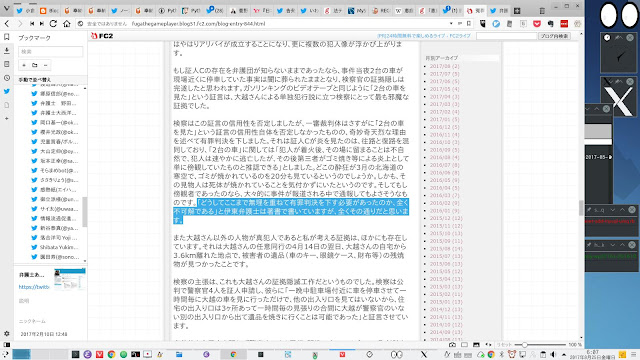Open the Notes panel
This screenshot has height=360, width=640.
pyautogui.click(x=7, y=64)
